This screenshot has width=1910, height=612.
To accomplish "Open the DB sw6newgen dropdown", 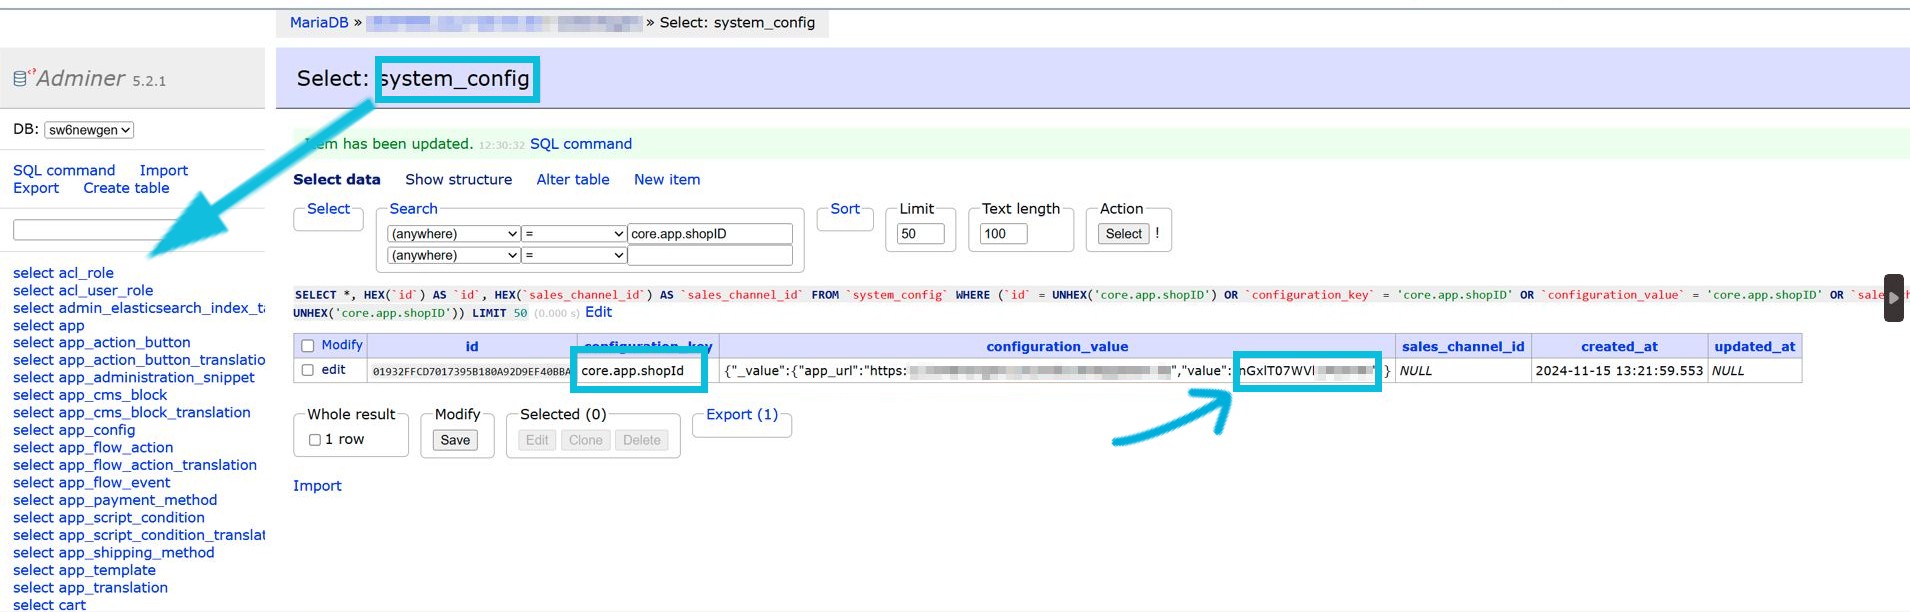I will (x=89, y=130).
